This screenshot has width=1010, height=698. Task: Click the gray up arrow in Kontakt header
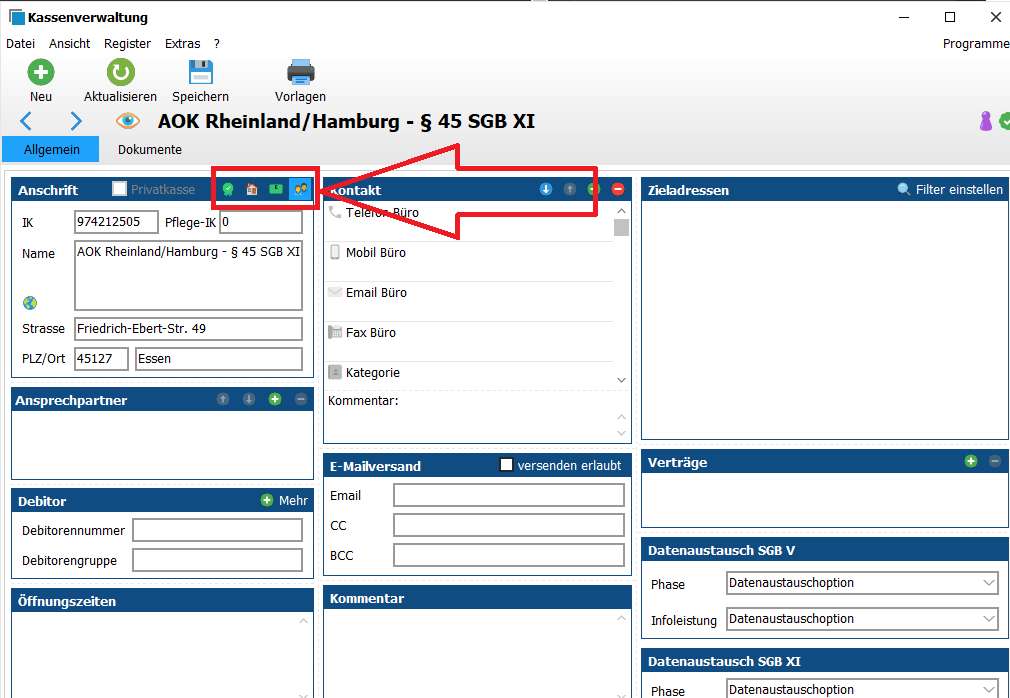569,189
